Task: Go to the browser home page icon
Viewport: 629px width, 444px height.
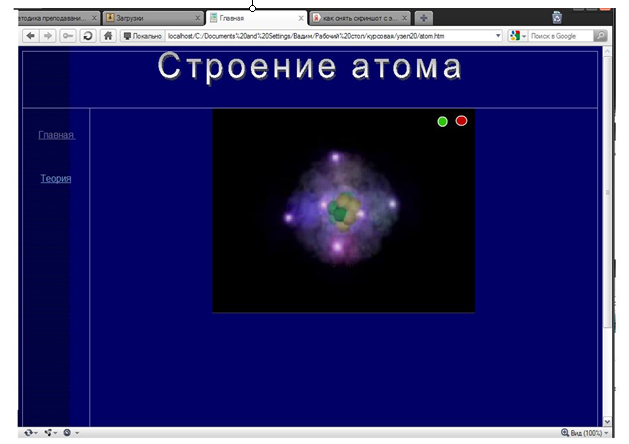Action: [x=108, y=36]
